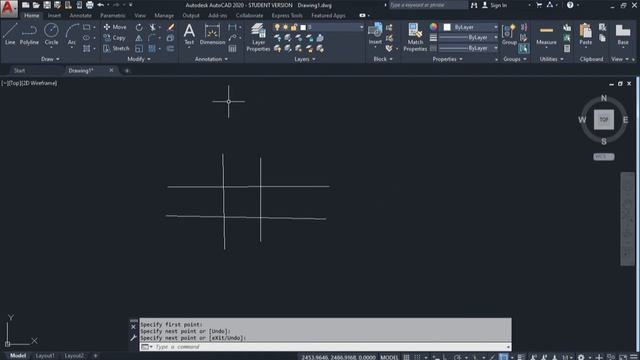Expand the Layers panel
640x360 pixels.
tap(304, 59)
